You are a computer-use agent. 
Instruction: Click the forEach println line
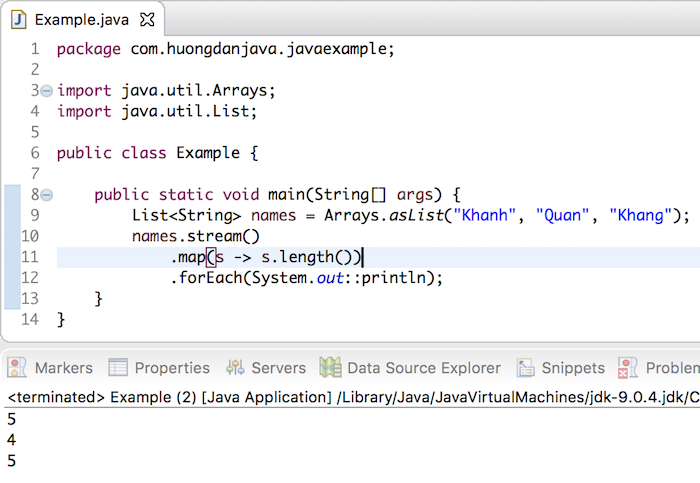[x=307, y=278]
